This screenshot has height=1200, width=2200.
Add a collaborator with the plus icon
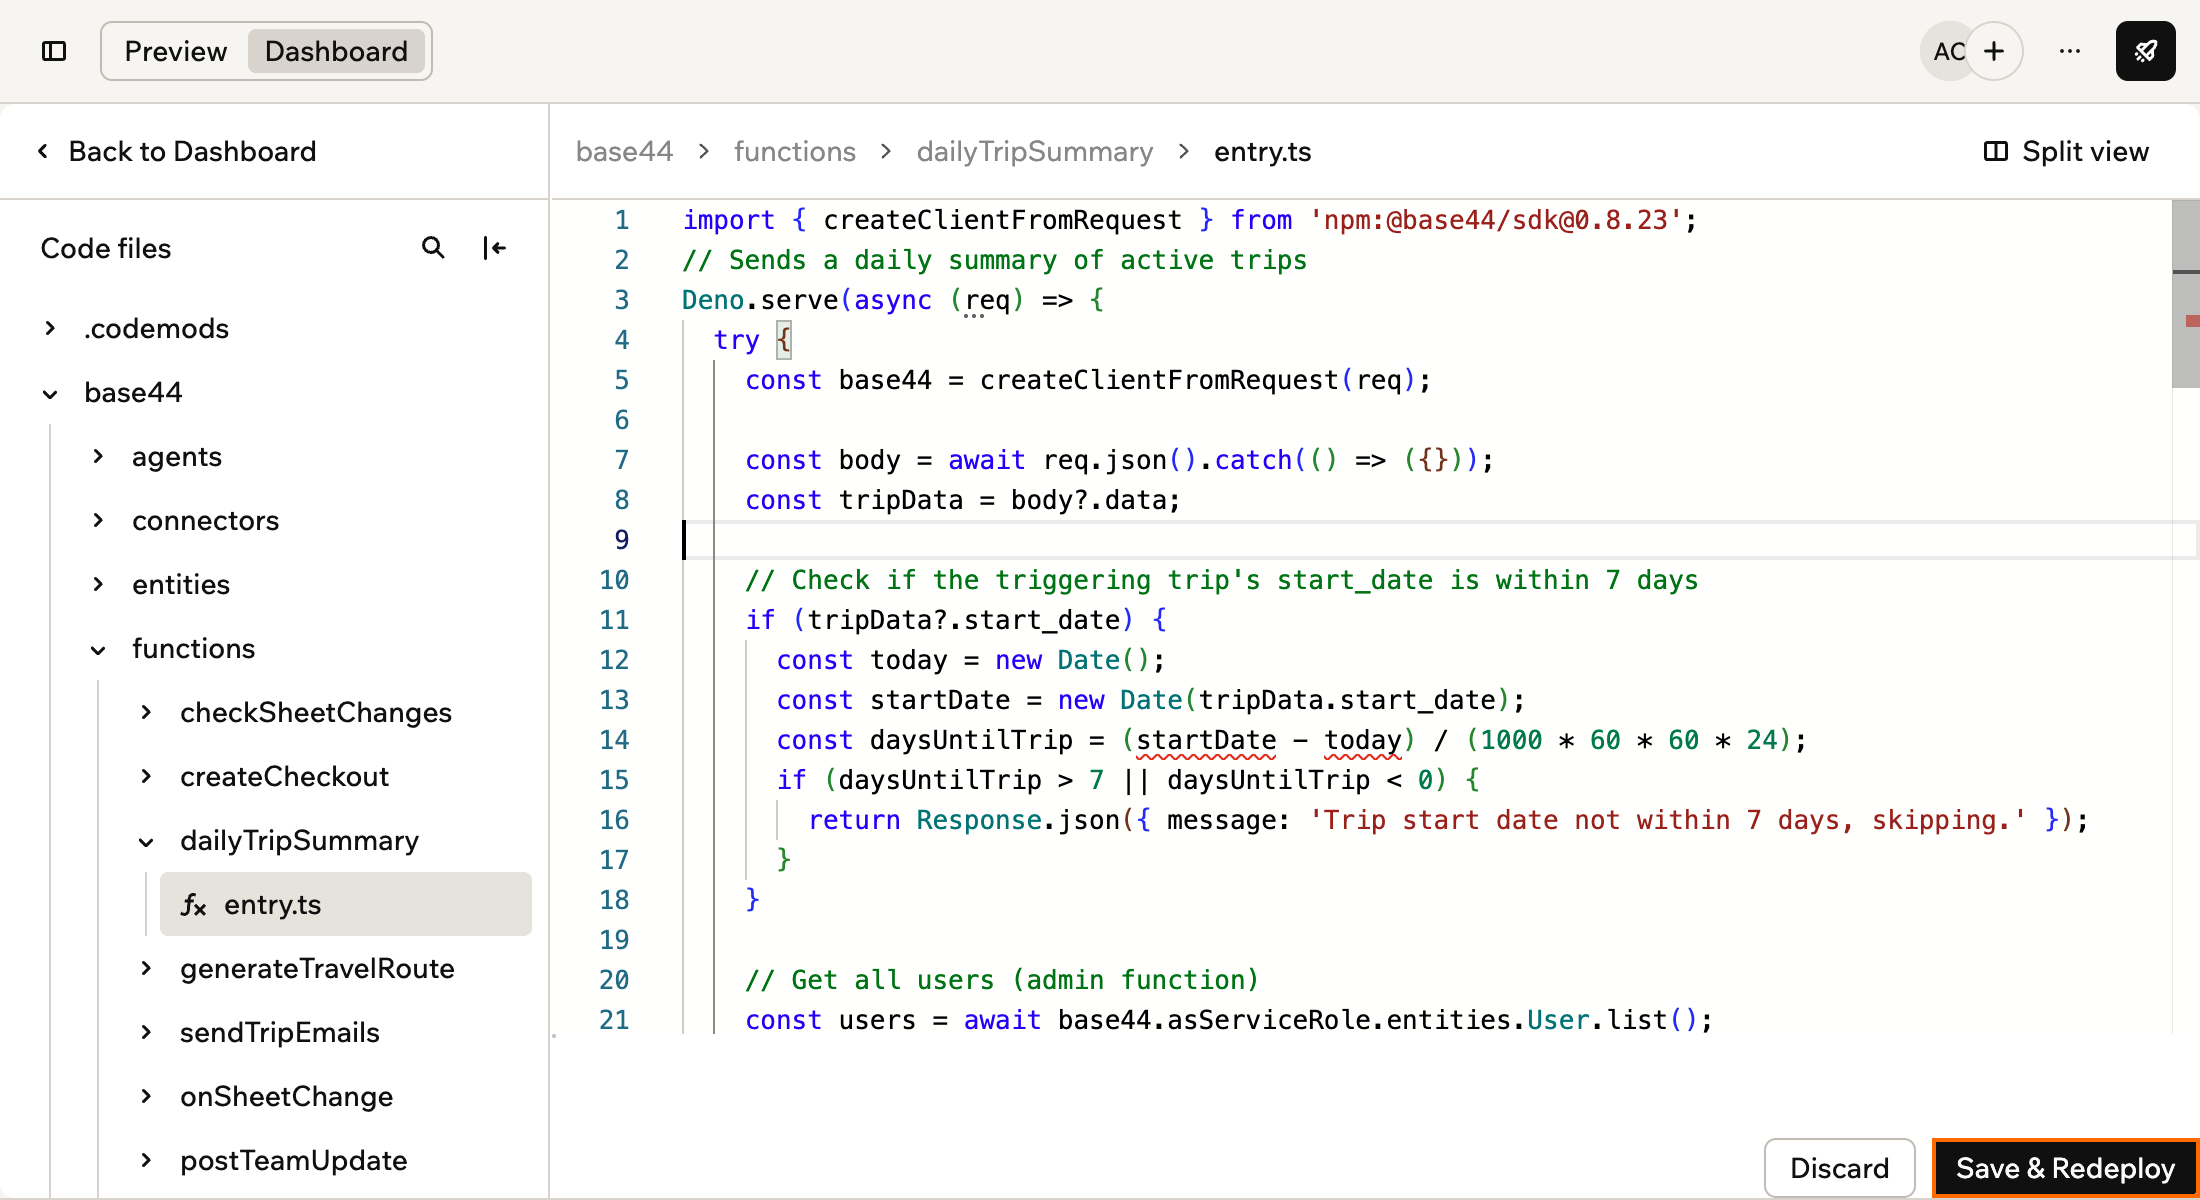pos(1994,51)
